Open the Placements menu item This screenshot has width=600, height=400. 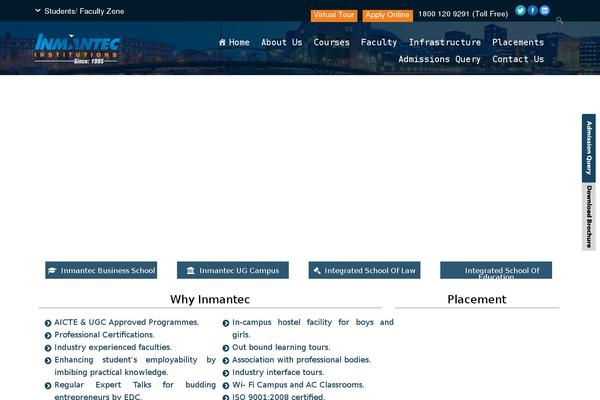518,42
